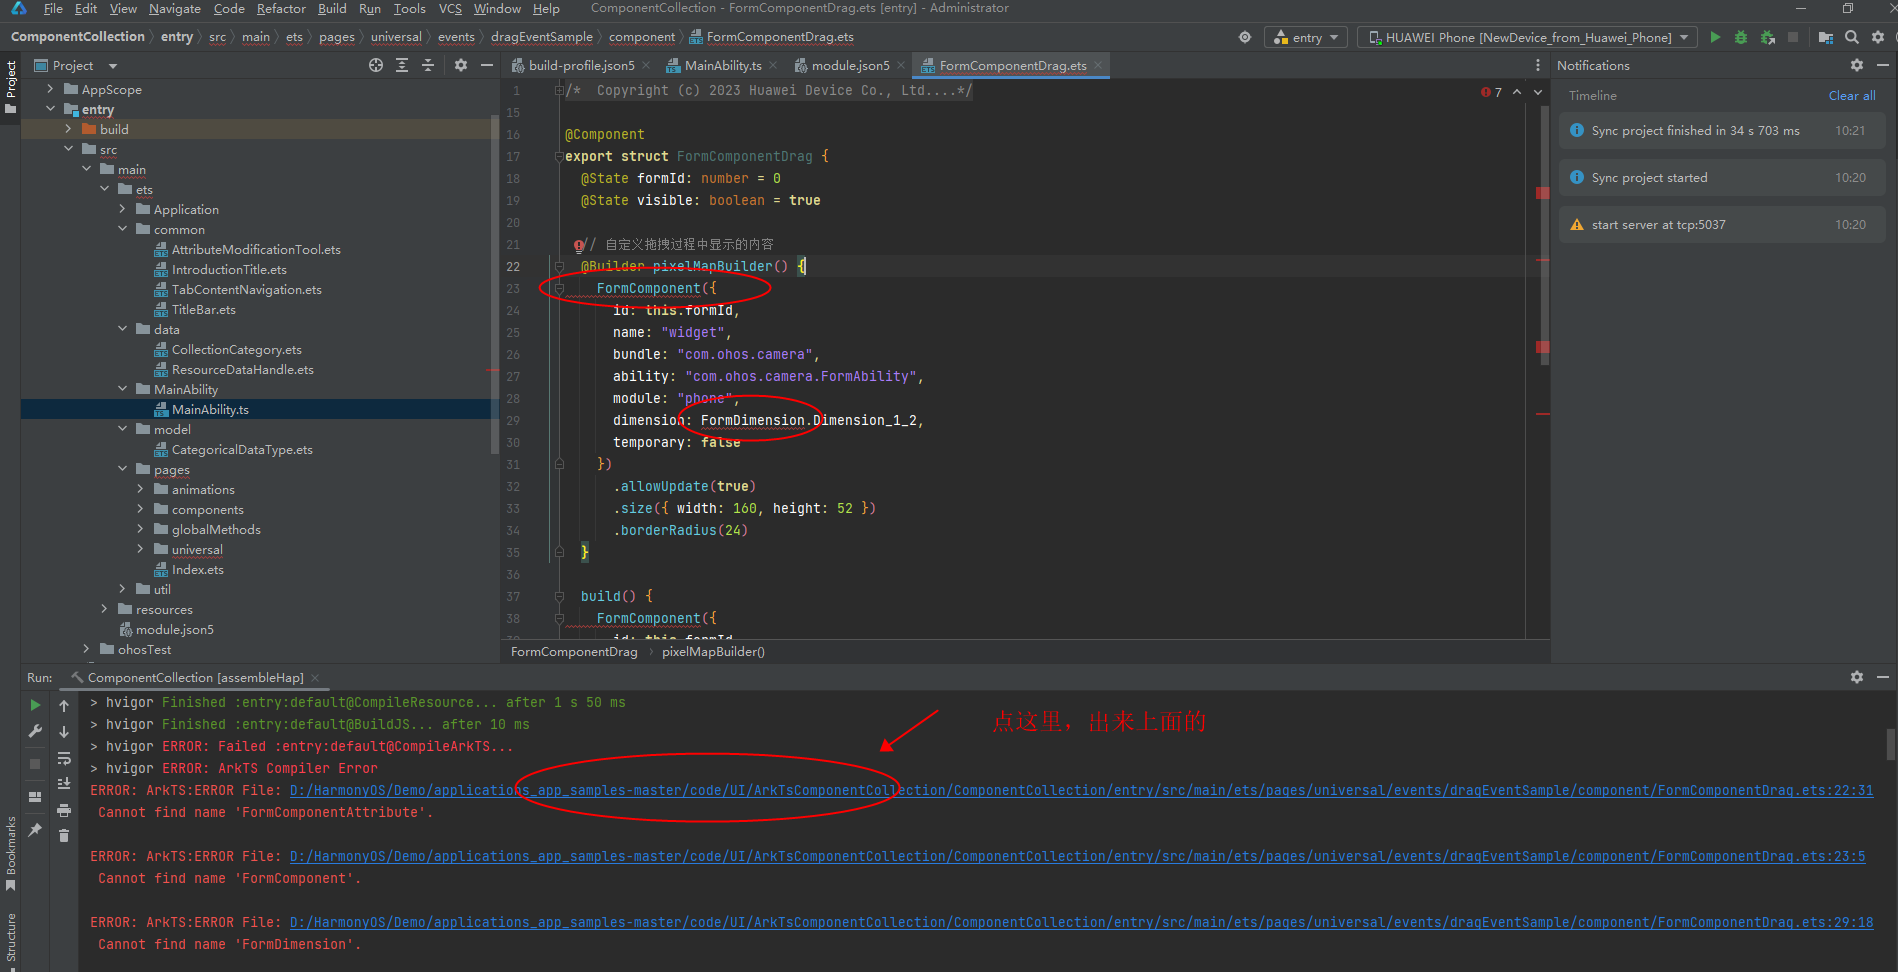
Task: Expand the animations folder
Action: [140, 489]
